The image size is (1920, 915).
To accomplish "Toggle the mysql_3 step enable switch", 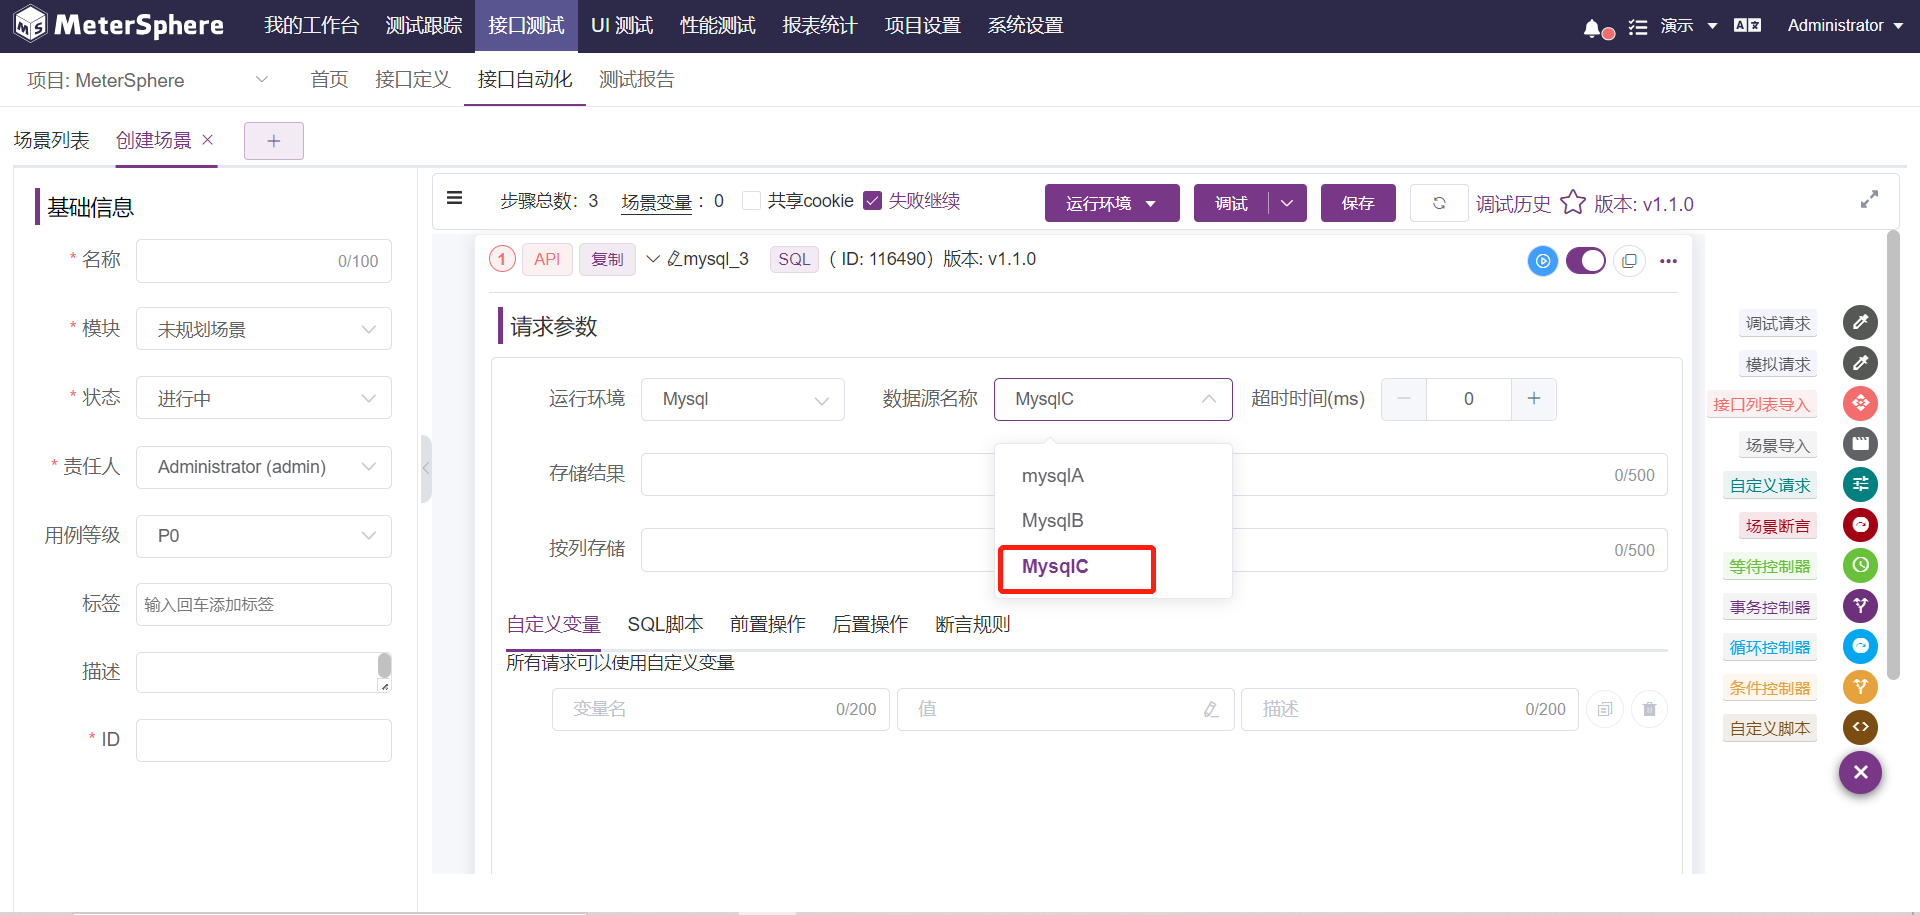I will click(x=1586, y=261).
